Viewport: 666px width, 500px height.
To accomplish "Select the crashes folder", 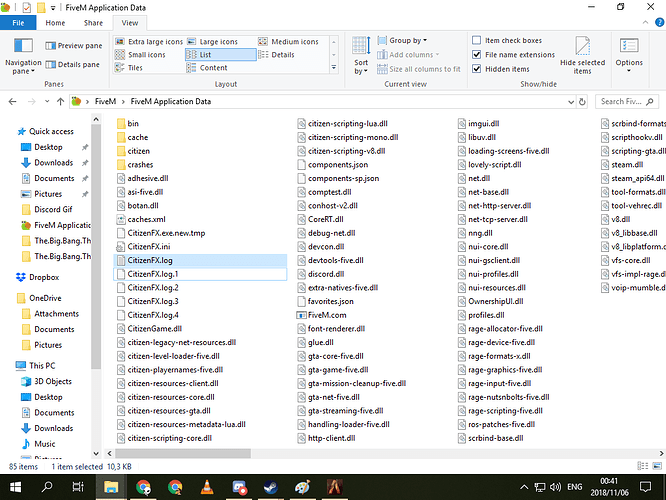I will [x=135, y=164].
